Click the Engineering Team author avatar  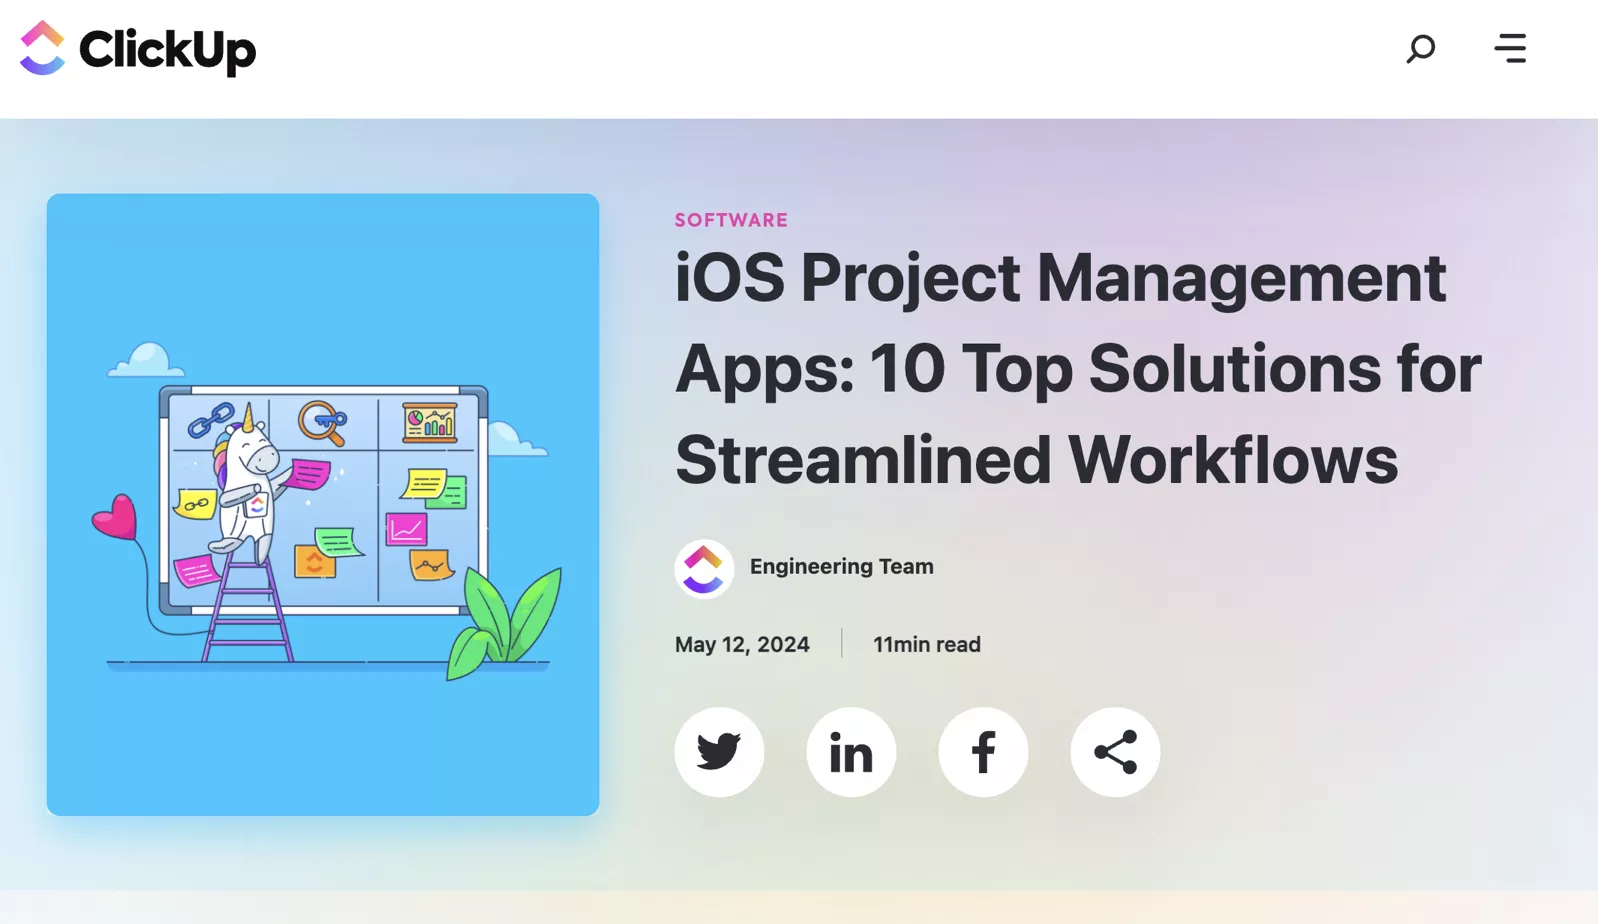(x=704, y=568)
